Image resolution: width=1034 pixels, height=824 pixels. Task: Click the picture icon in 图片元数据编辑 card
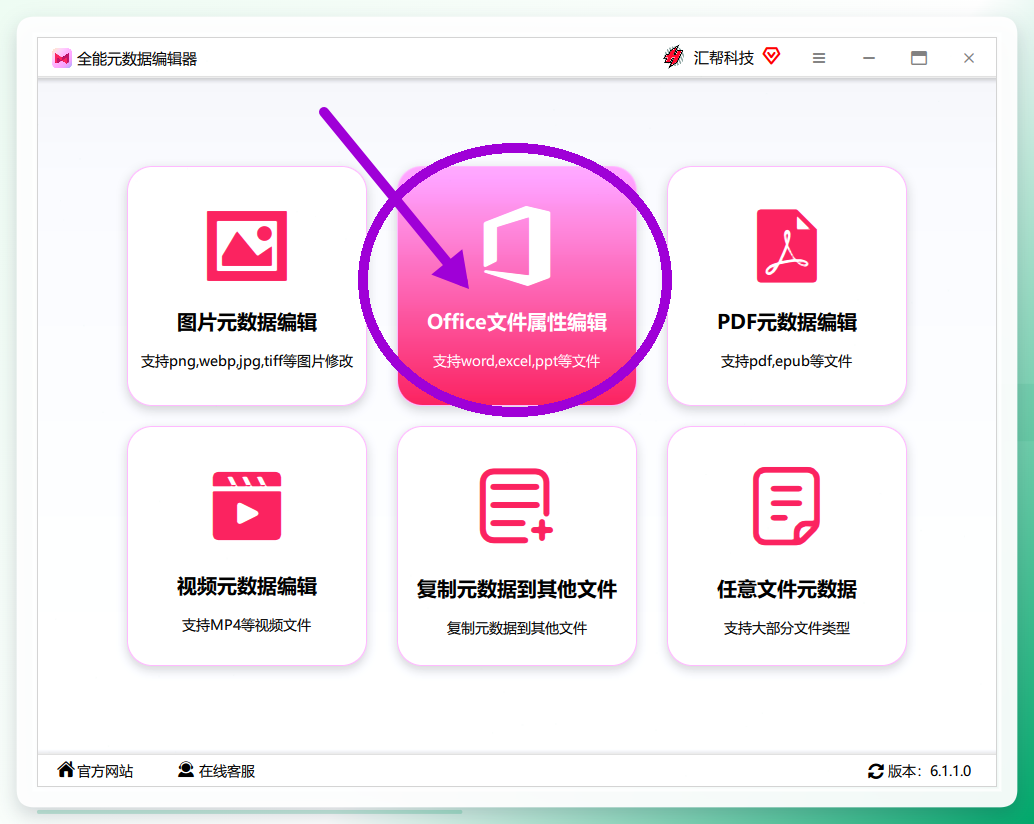[x=247, y=246]
